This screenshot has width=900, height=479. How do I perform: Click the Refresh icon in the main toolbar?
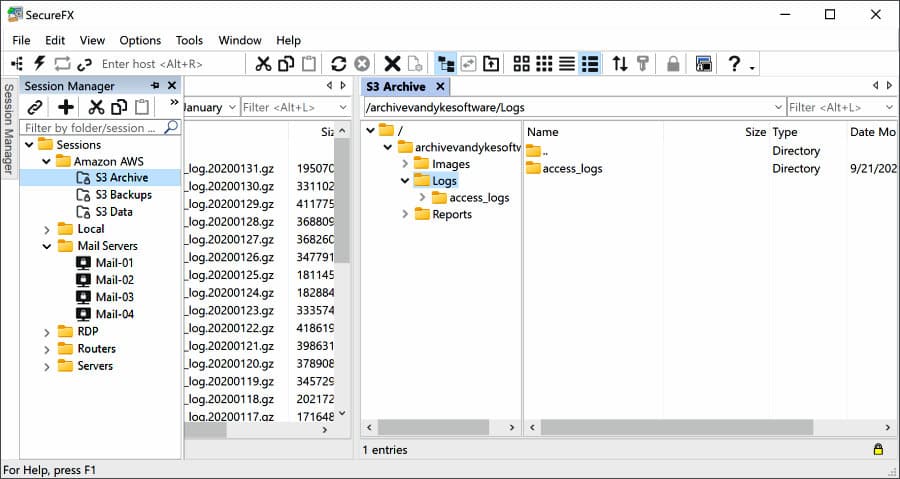pyautogui.click(x=339, y=64)
